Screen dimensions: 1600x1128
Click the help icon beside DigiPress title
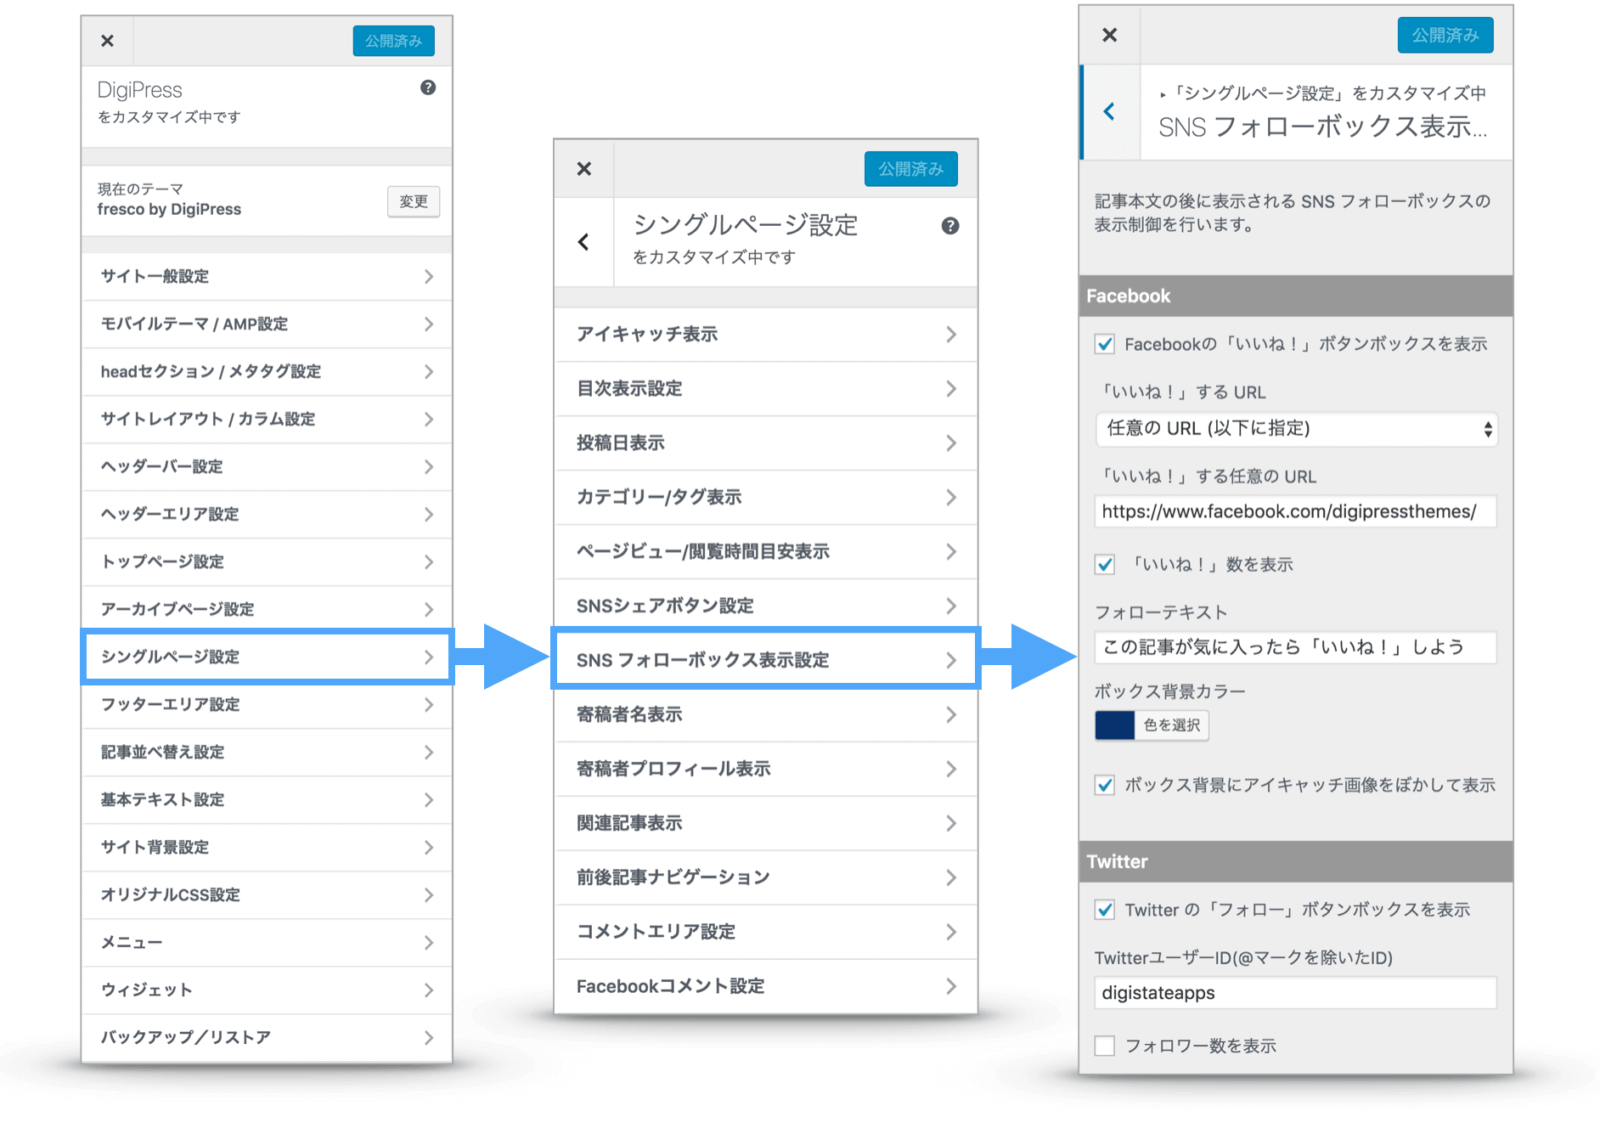[x=428, y=88]
